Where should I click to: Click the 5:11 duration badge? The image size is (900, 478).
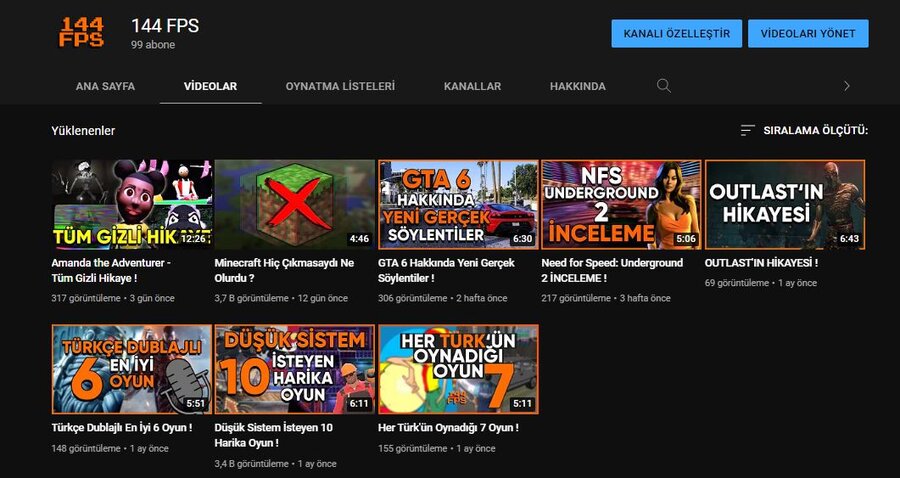click(x=522, y=403)
